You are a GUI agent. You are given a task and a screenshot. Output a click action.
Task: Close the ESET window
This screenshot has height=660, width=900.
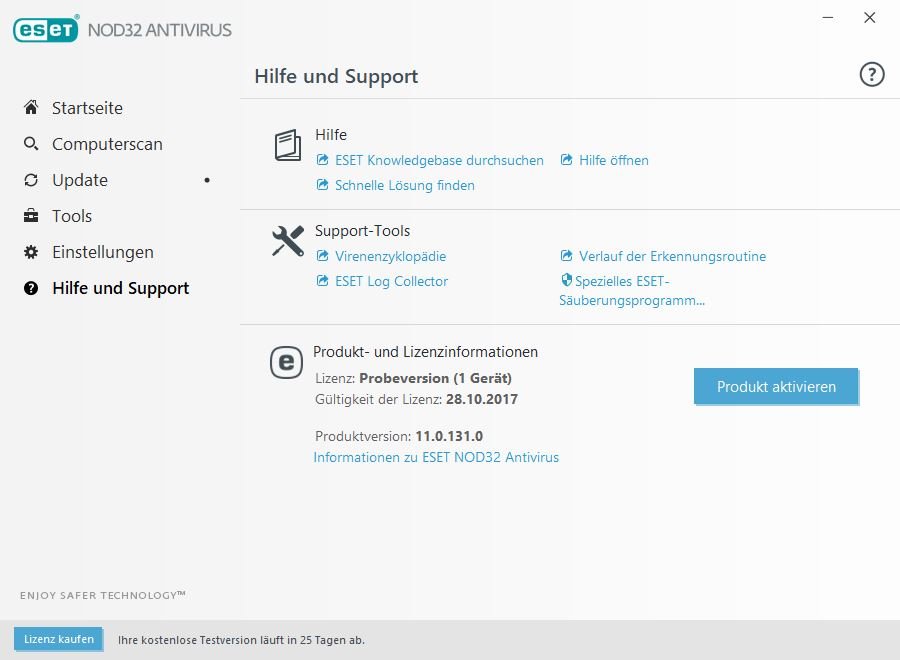point(870,18)
